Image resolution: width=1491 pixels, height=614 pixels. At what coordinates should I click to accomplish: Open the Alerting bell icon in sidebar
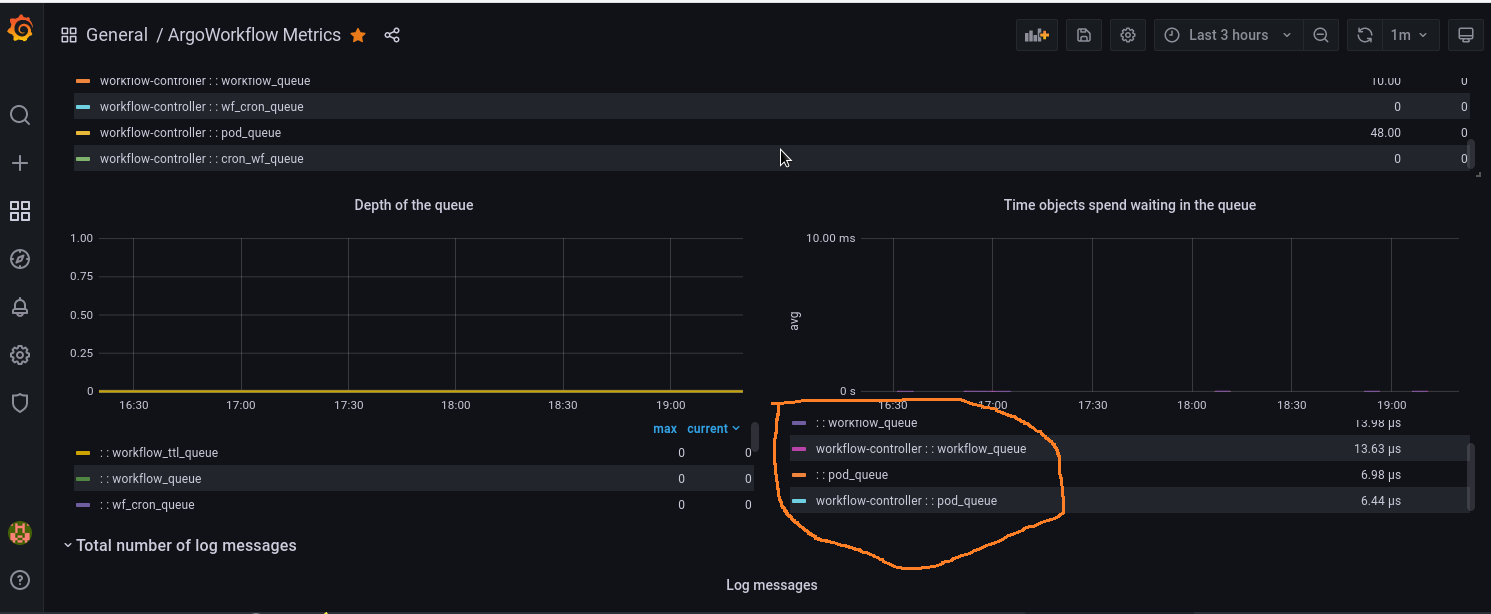click(x=20, y=307)
